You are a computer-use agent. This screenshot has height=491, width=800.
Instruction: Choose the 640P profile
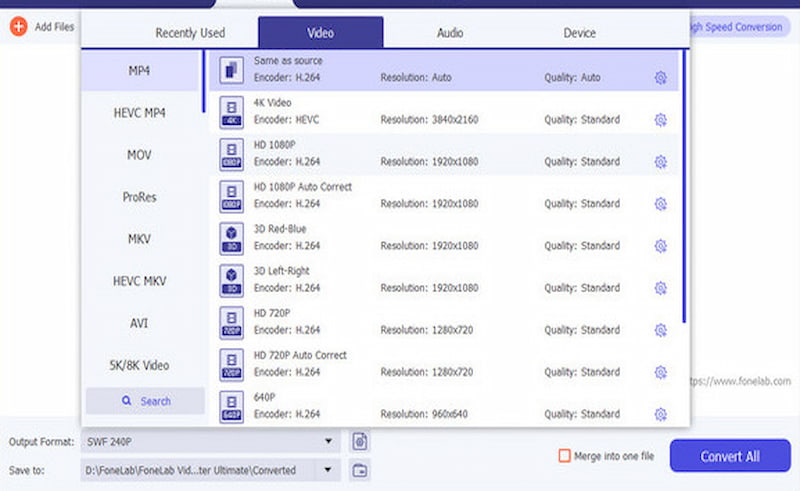coord(444,407)
